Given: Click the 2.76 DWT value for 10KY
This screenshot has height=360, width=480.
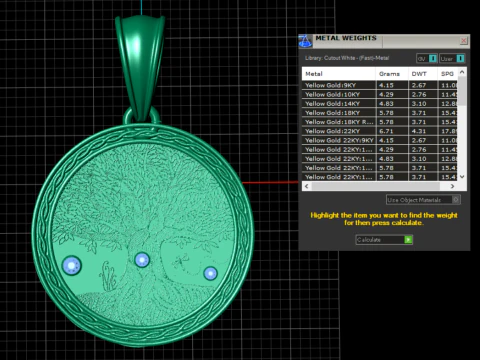Looking at the screenshot, I should (419, 95).
